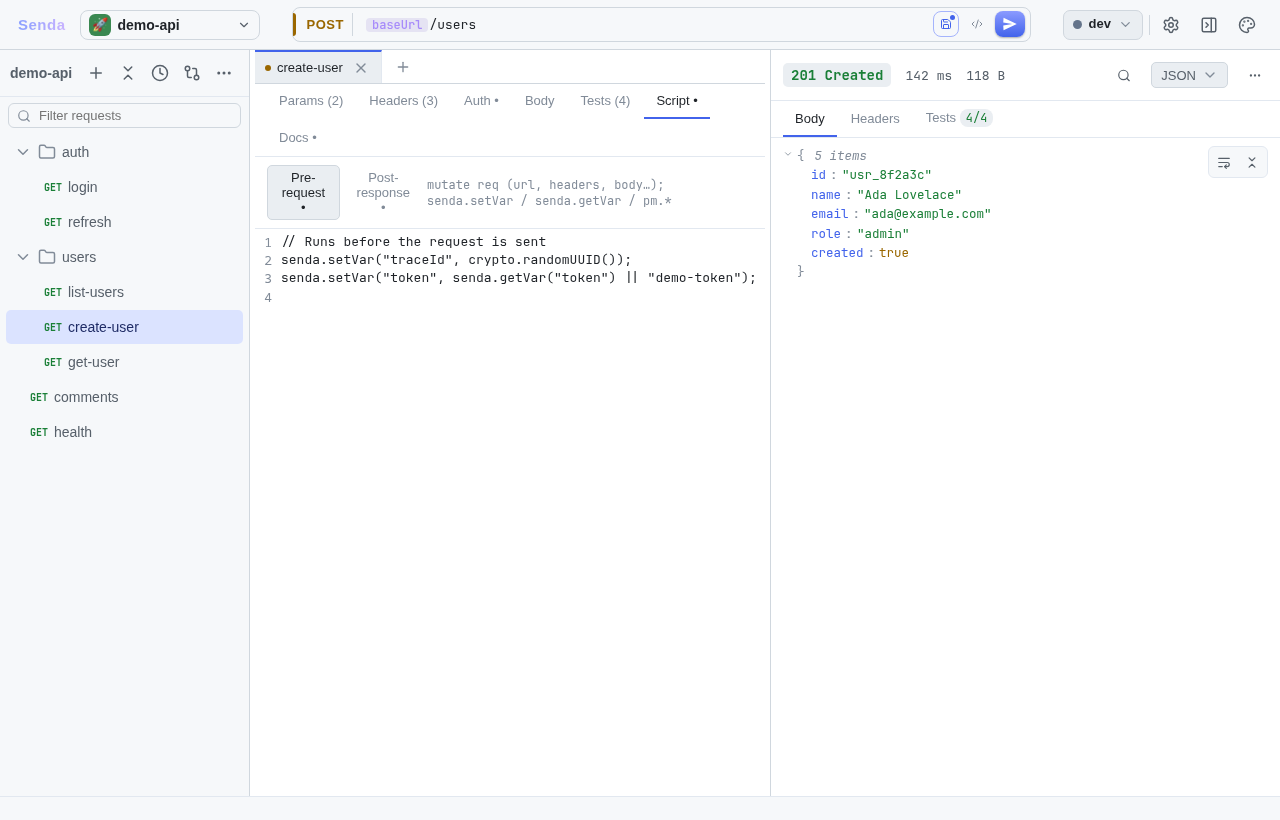Open the list-users request
Image resolution: width=1280 pixels, height=820 pixels.
[124, 292]
